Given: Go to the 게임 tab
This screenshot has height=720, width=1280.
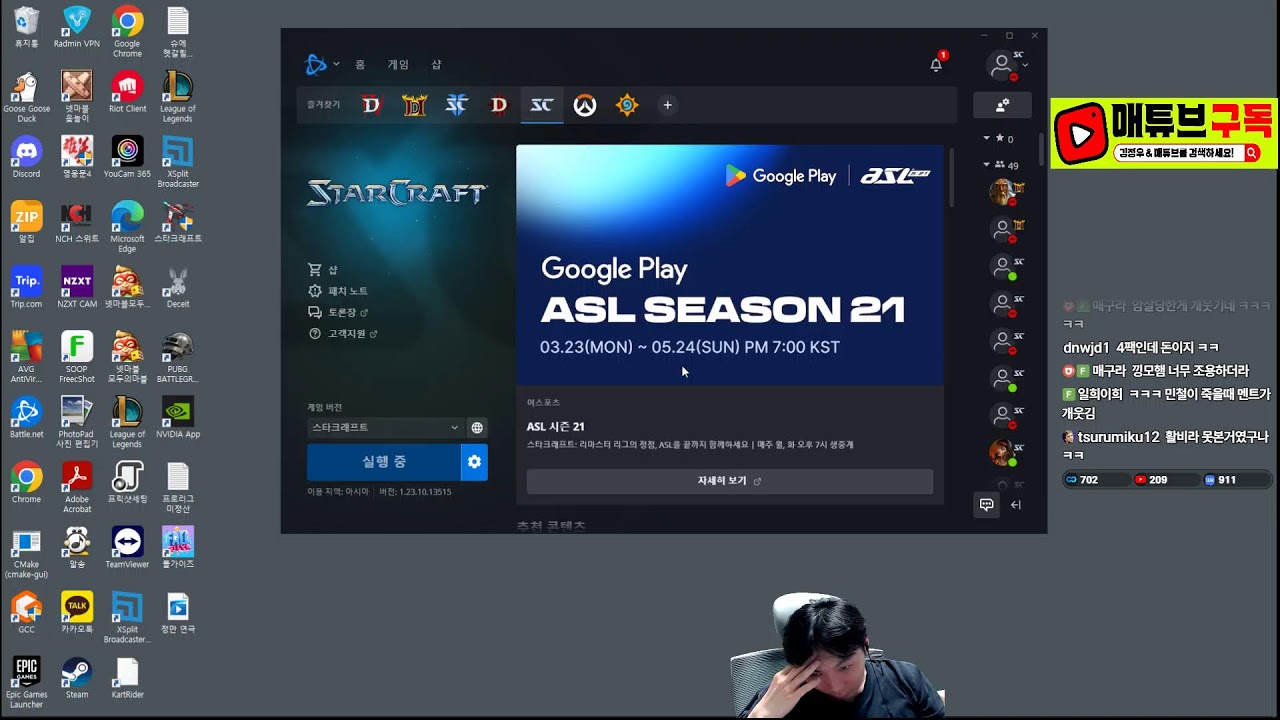Looking at the screenshot, I should [398, 65].
